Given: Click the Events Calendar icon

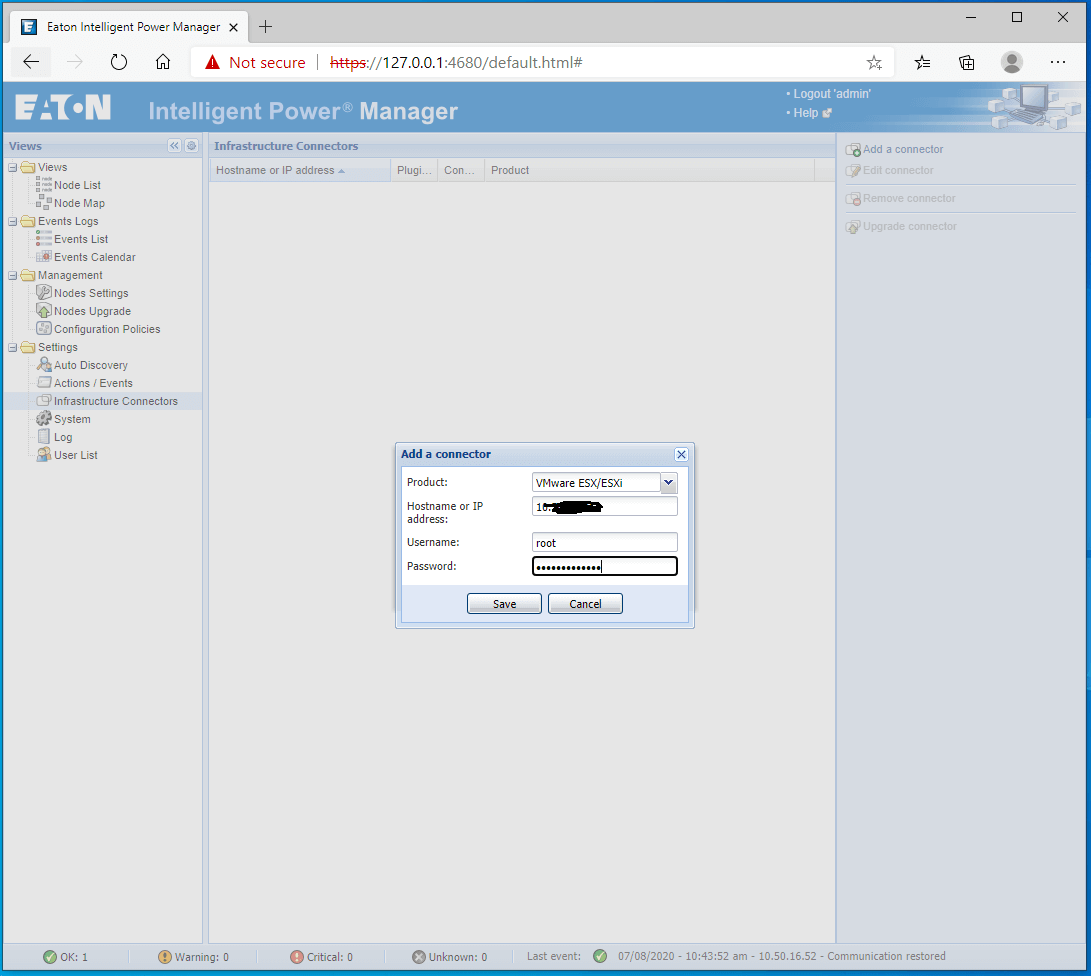Looking at the screenshot, I should [x=42, y=257].
